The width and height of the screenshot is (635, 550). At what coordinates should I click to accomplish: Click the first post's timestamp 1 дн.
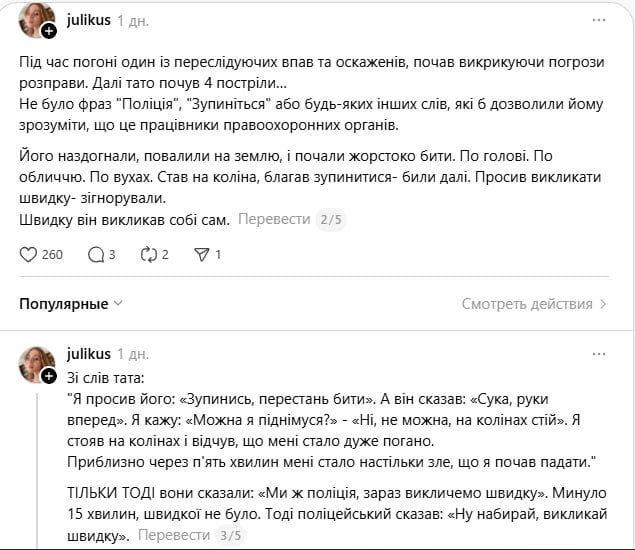[133, 20]
